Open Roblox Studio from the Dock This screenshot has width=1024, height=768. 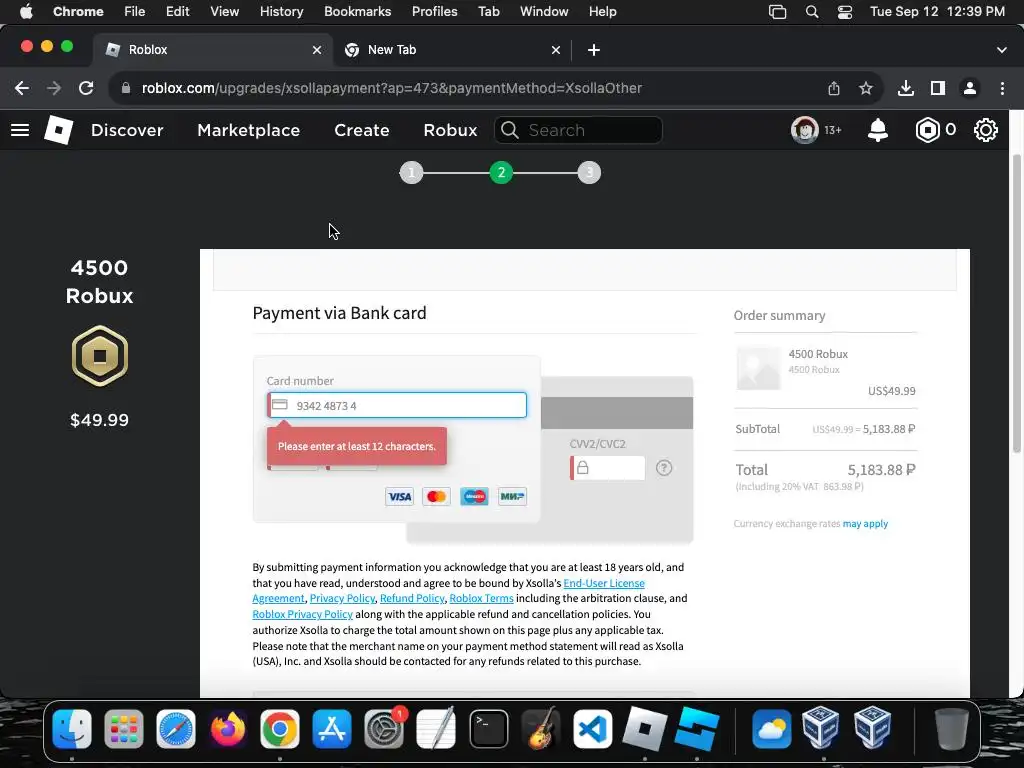(696, 729)
